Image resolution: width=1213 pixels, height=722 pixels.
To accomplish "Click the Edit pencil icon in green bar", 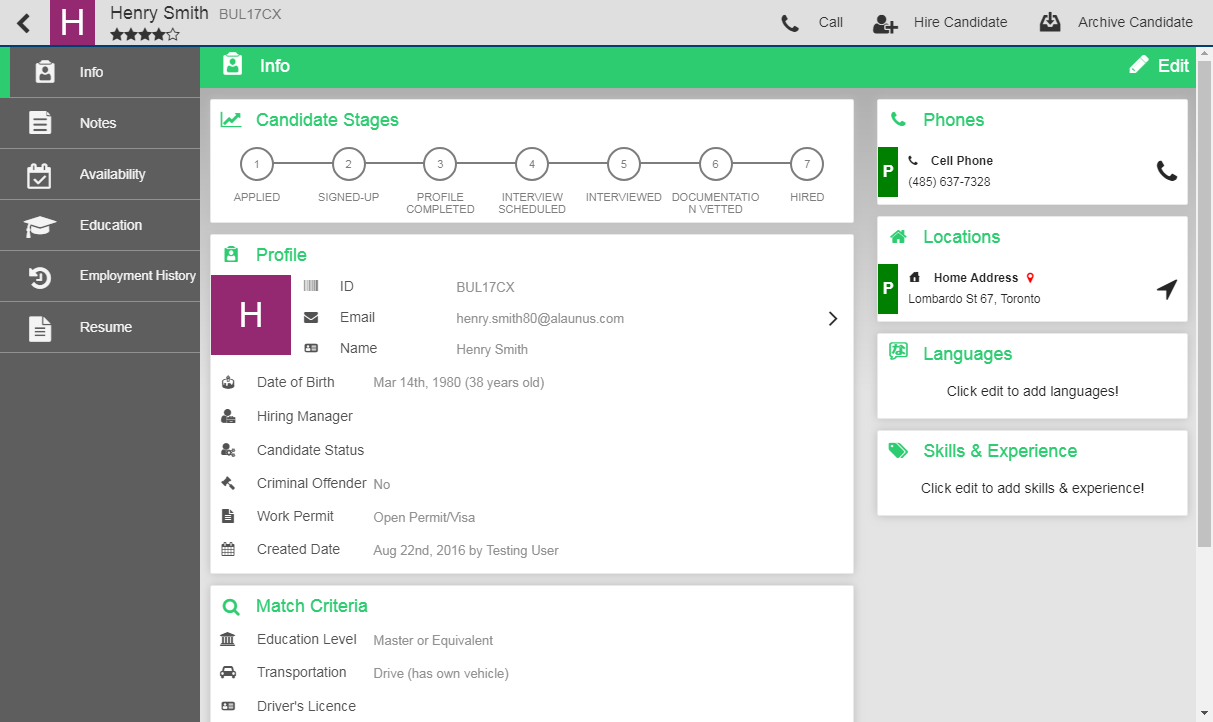I will [1139, 65].
